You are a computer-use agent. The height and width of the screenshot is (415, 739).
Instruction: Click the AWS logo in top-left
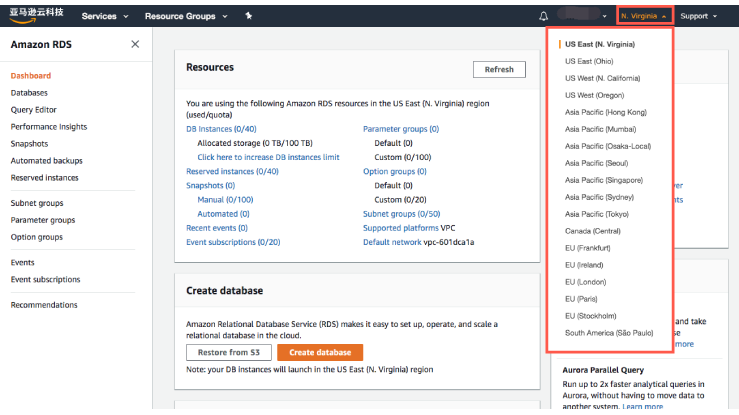click(36, 15)
